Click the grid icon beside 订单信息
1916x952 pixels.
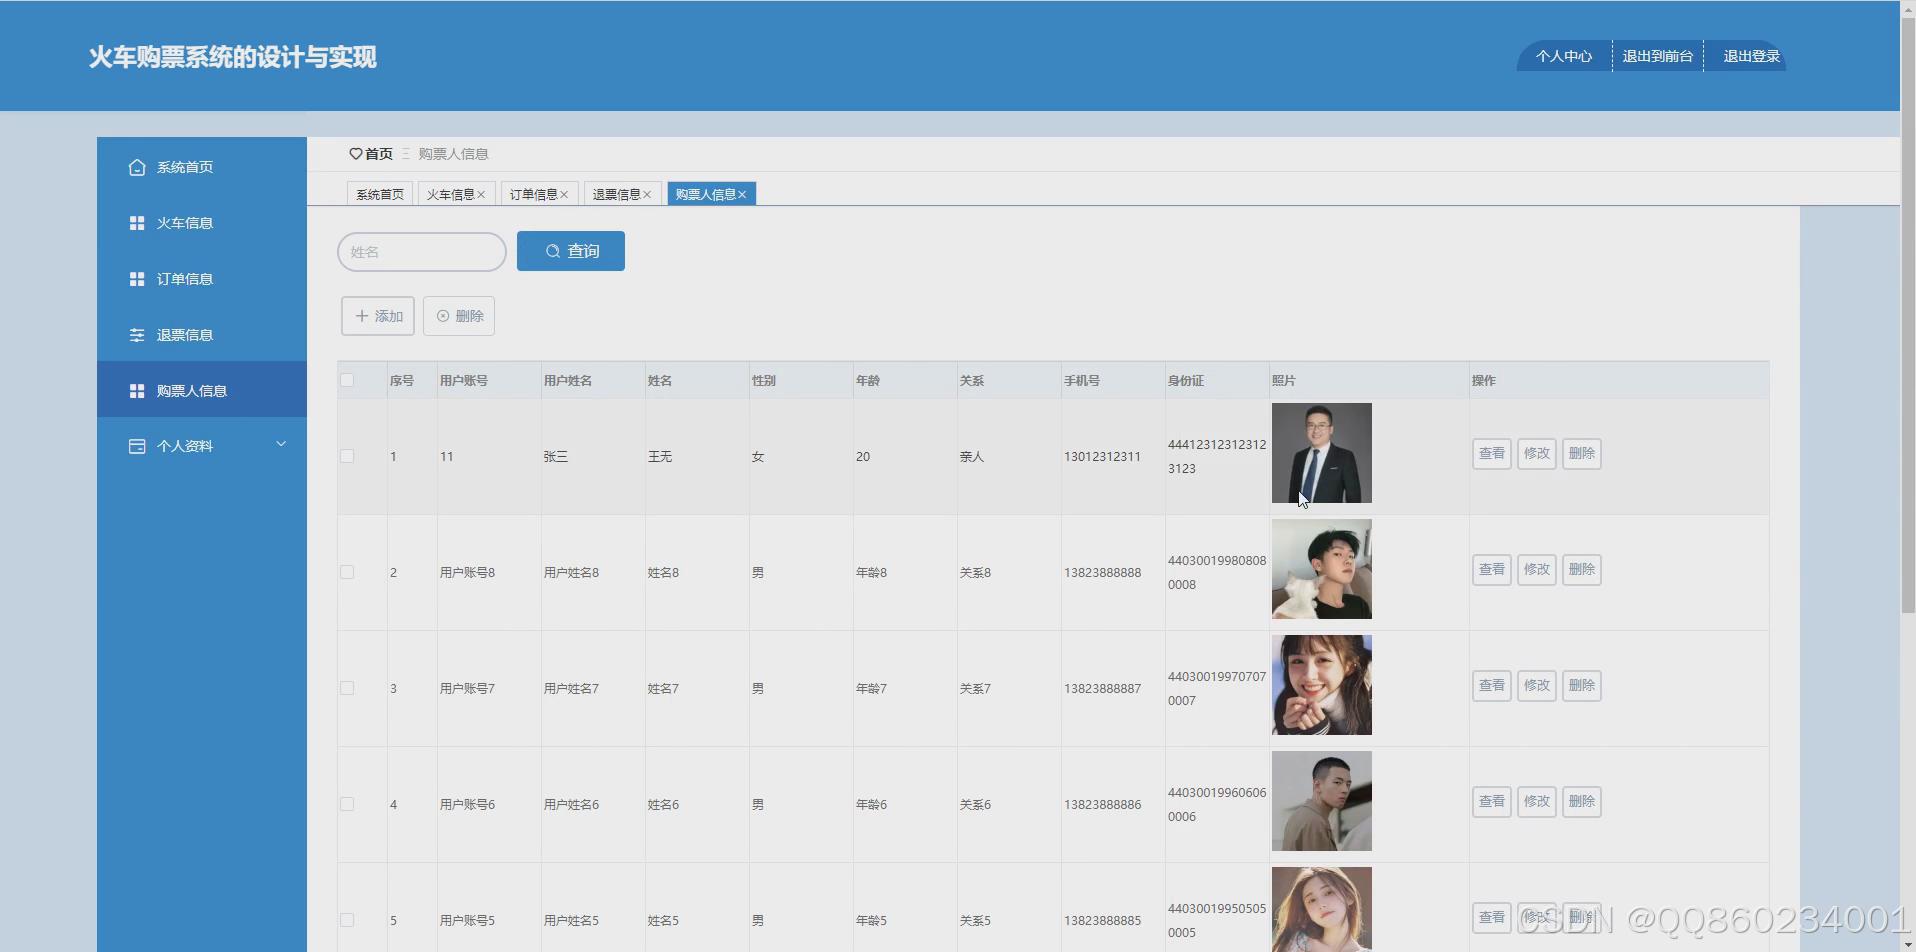click(x=137, y=279)
